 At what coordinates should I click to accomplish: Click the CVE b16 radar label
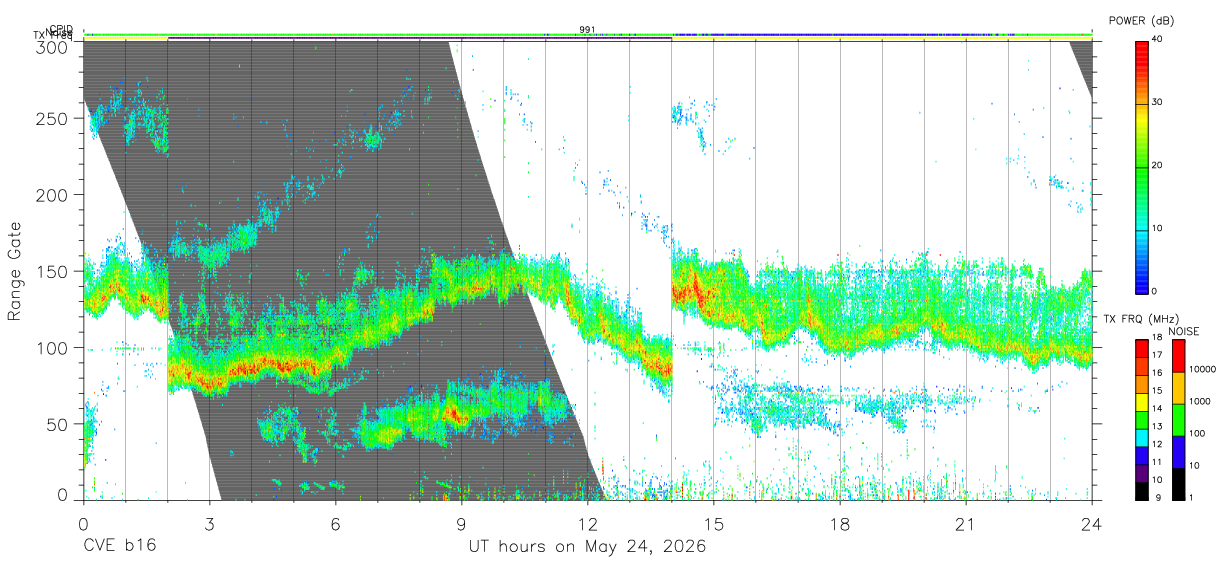(x=119, y=547)
